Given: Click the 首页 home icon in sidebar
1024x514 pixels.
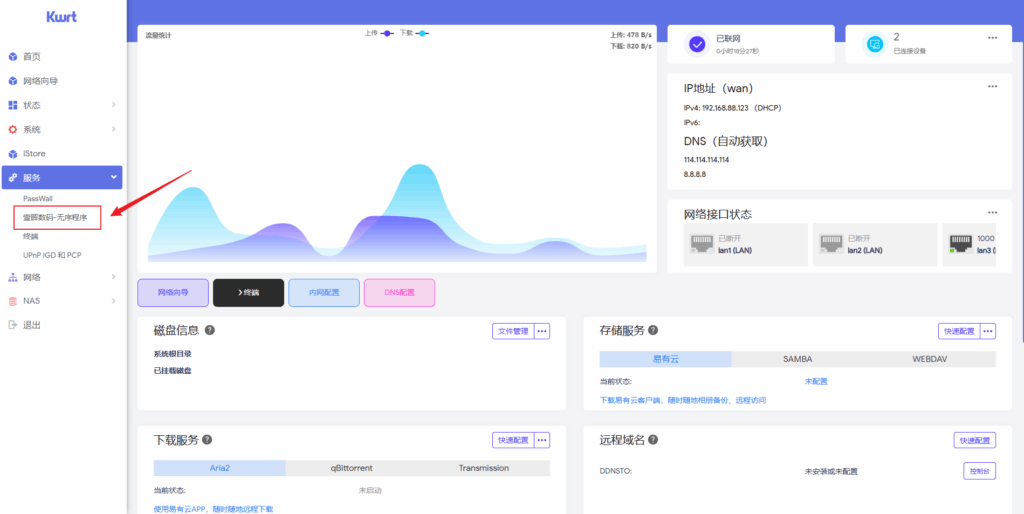Looking at the screenshot, I should pos(13,57).
